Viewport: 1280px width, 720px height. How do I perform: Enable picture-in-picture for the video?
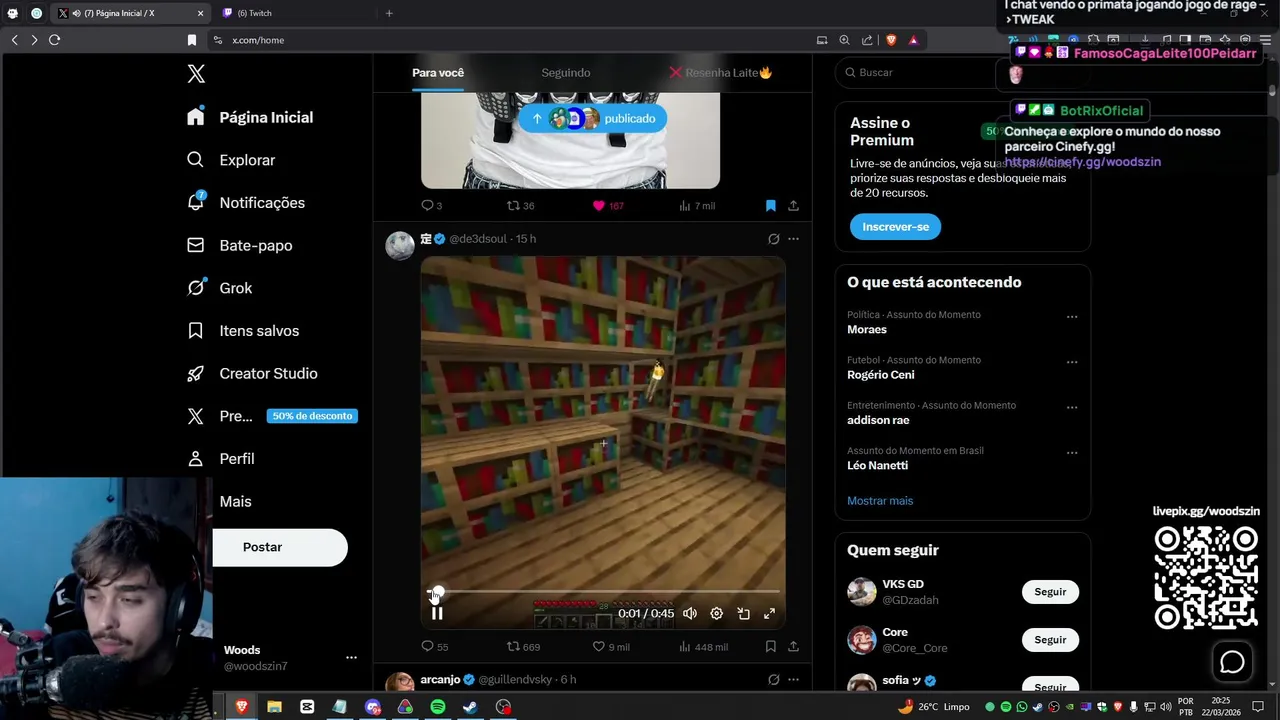[x=743, y=613]
